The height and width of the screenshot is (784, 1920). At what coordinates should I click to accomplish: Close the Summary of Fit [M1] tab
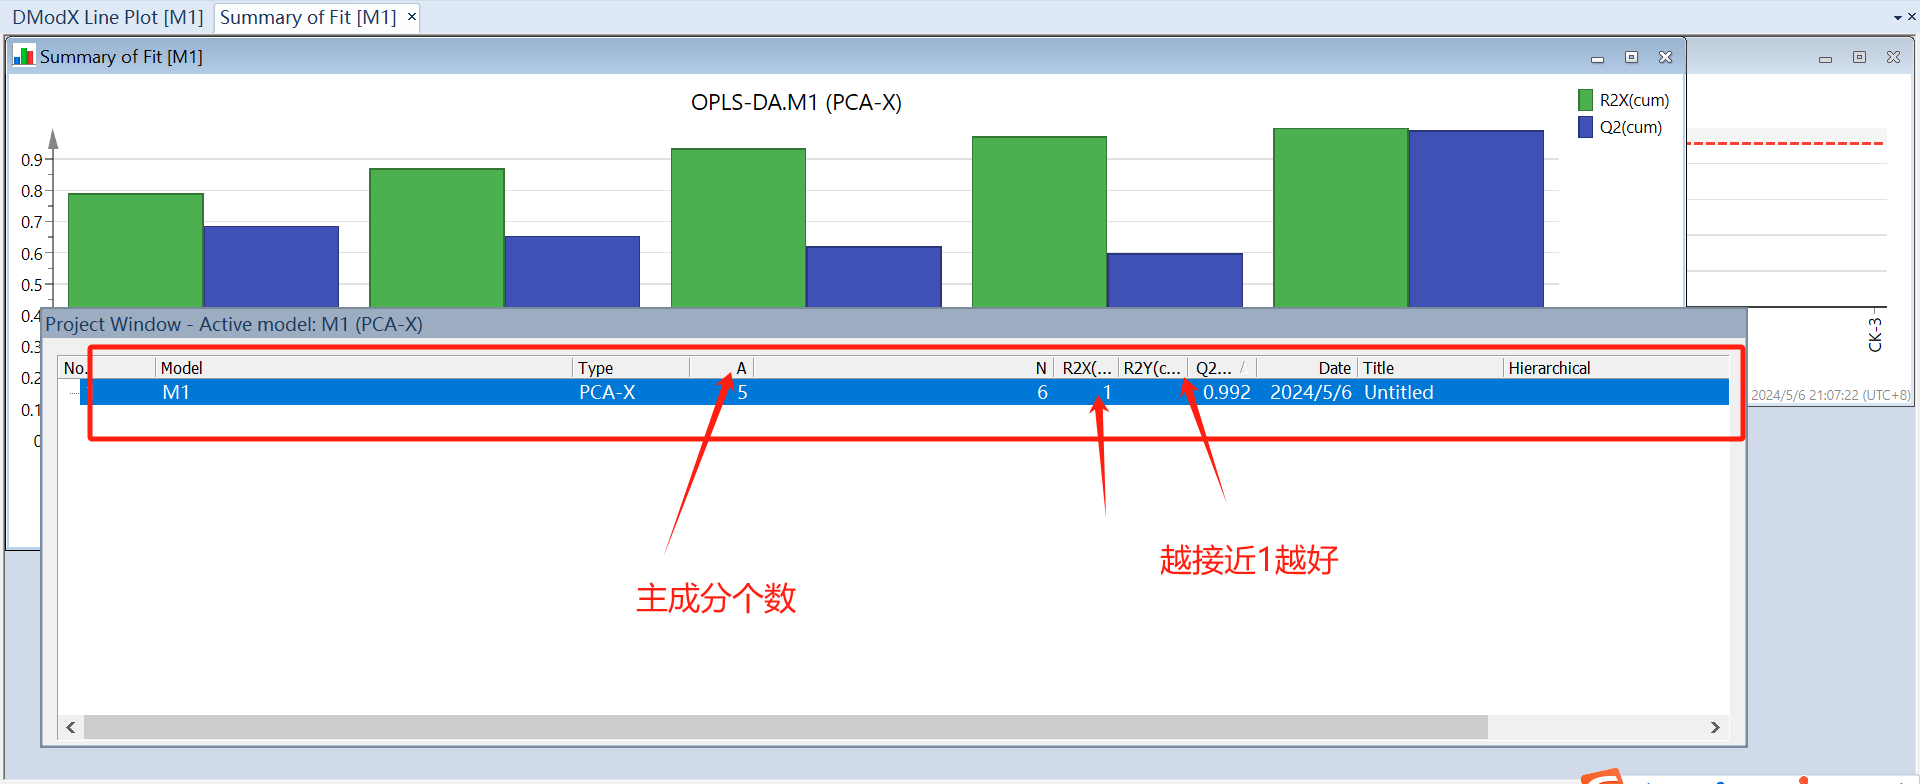click(x=411, y=17)
